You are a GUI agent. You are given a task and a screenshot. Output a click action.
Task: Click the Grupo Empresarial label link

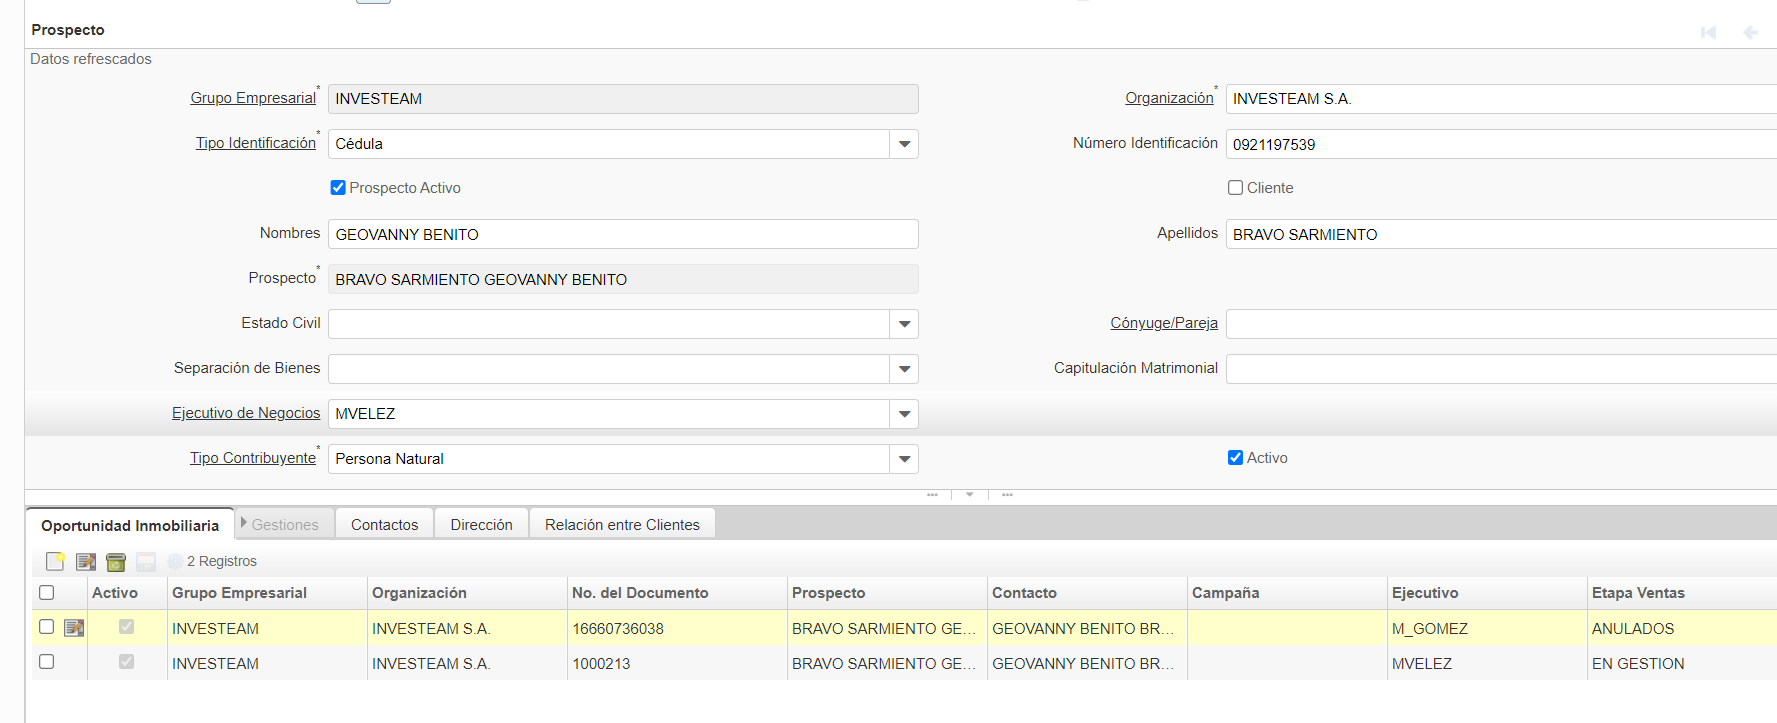click(x=253, y=98)
